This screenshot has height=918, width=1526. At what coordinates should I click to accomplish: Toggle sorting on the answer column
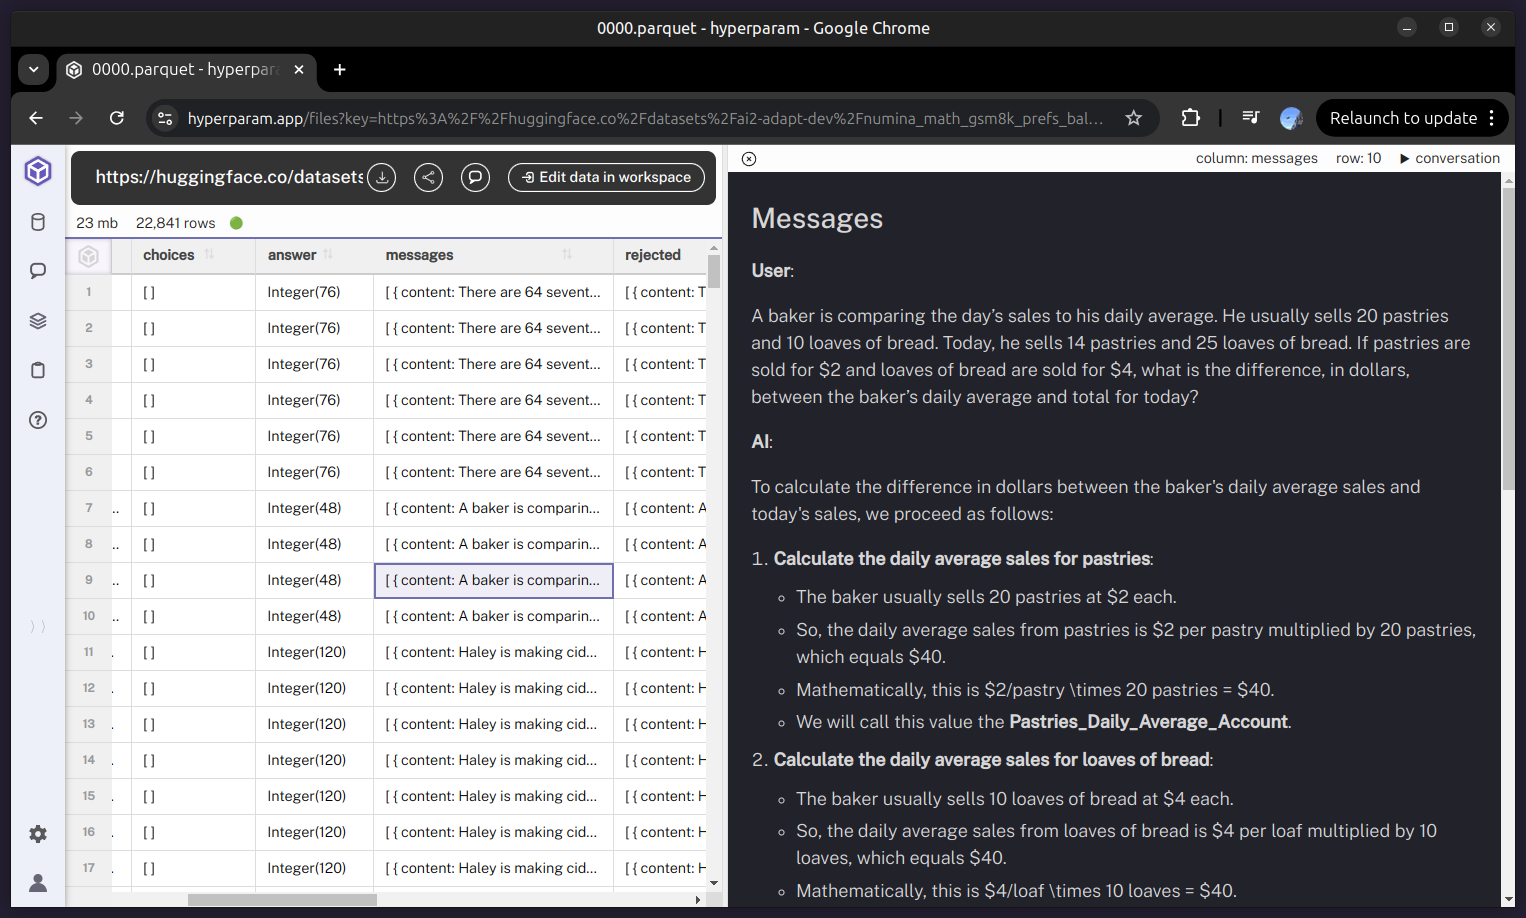[x=328, y=255]
